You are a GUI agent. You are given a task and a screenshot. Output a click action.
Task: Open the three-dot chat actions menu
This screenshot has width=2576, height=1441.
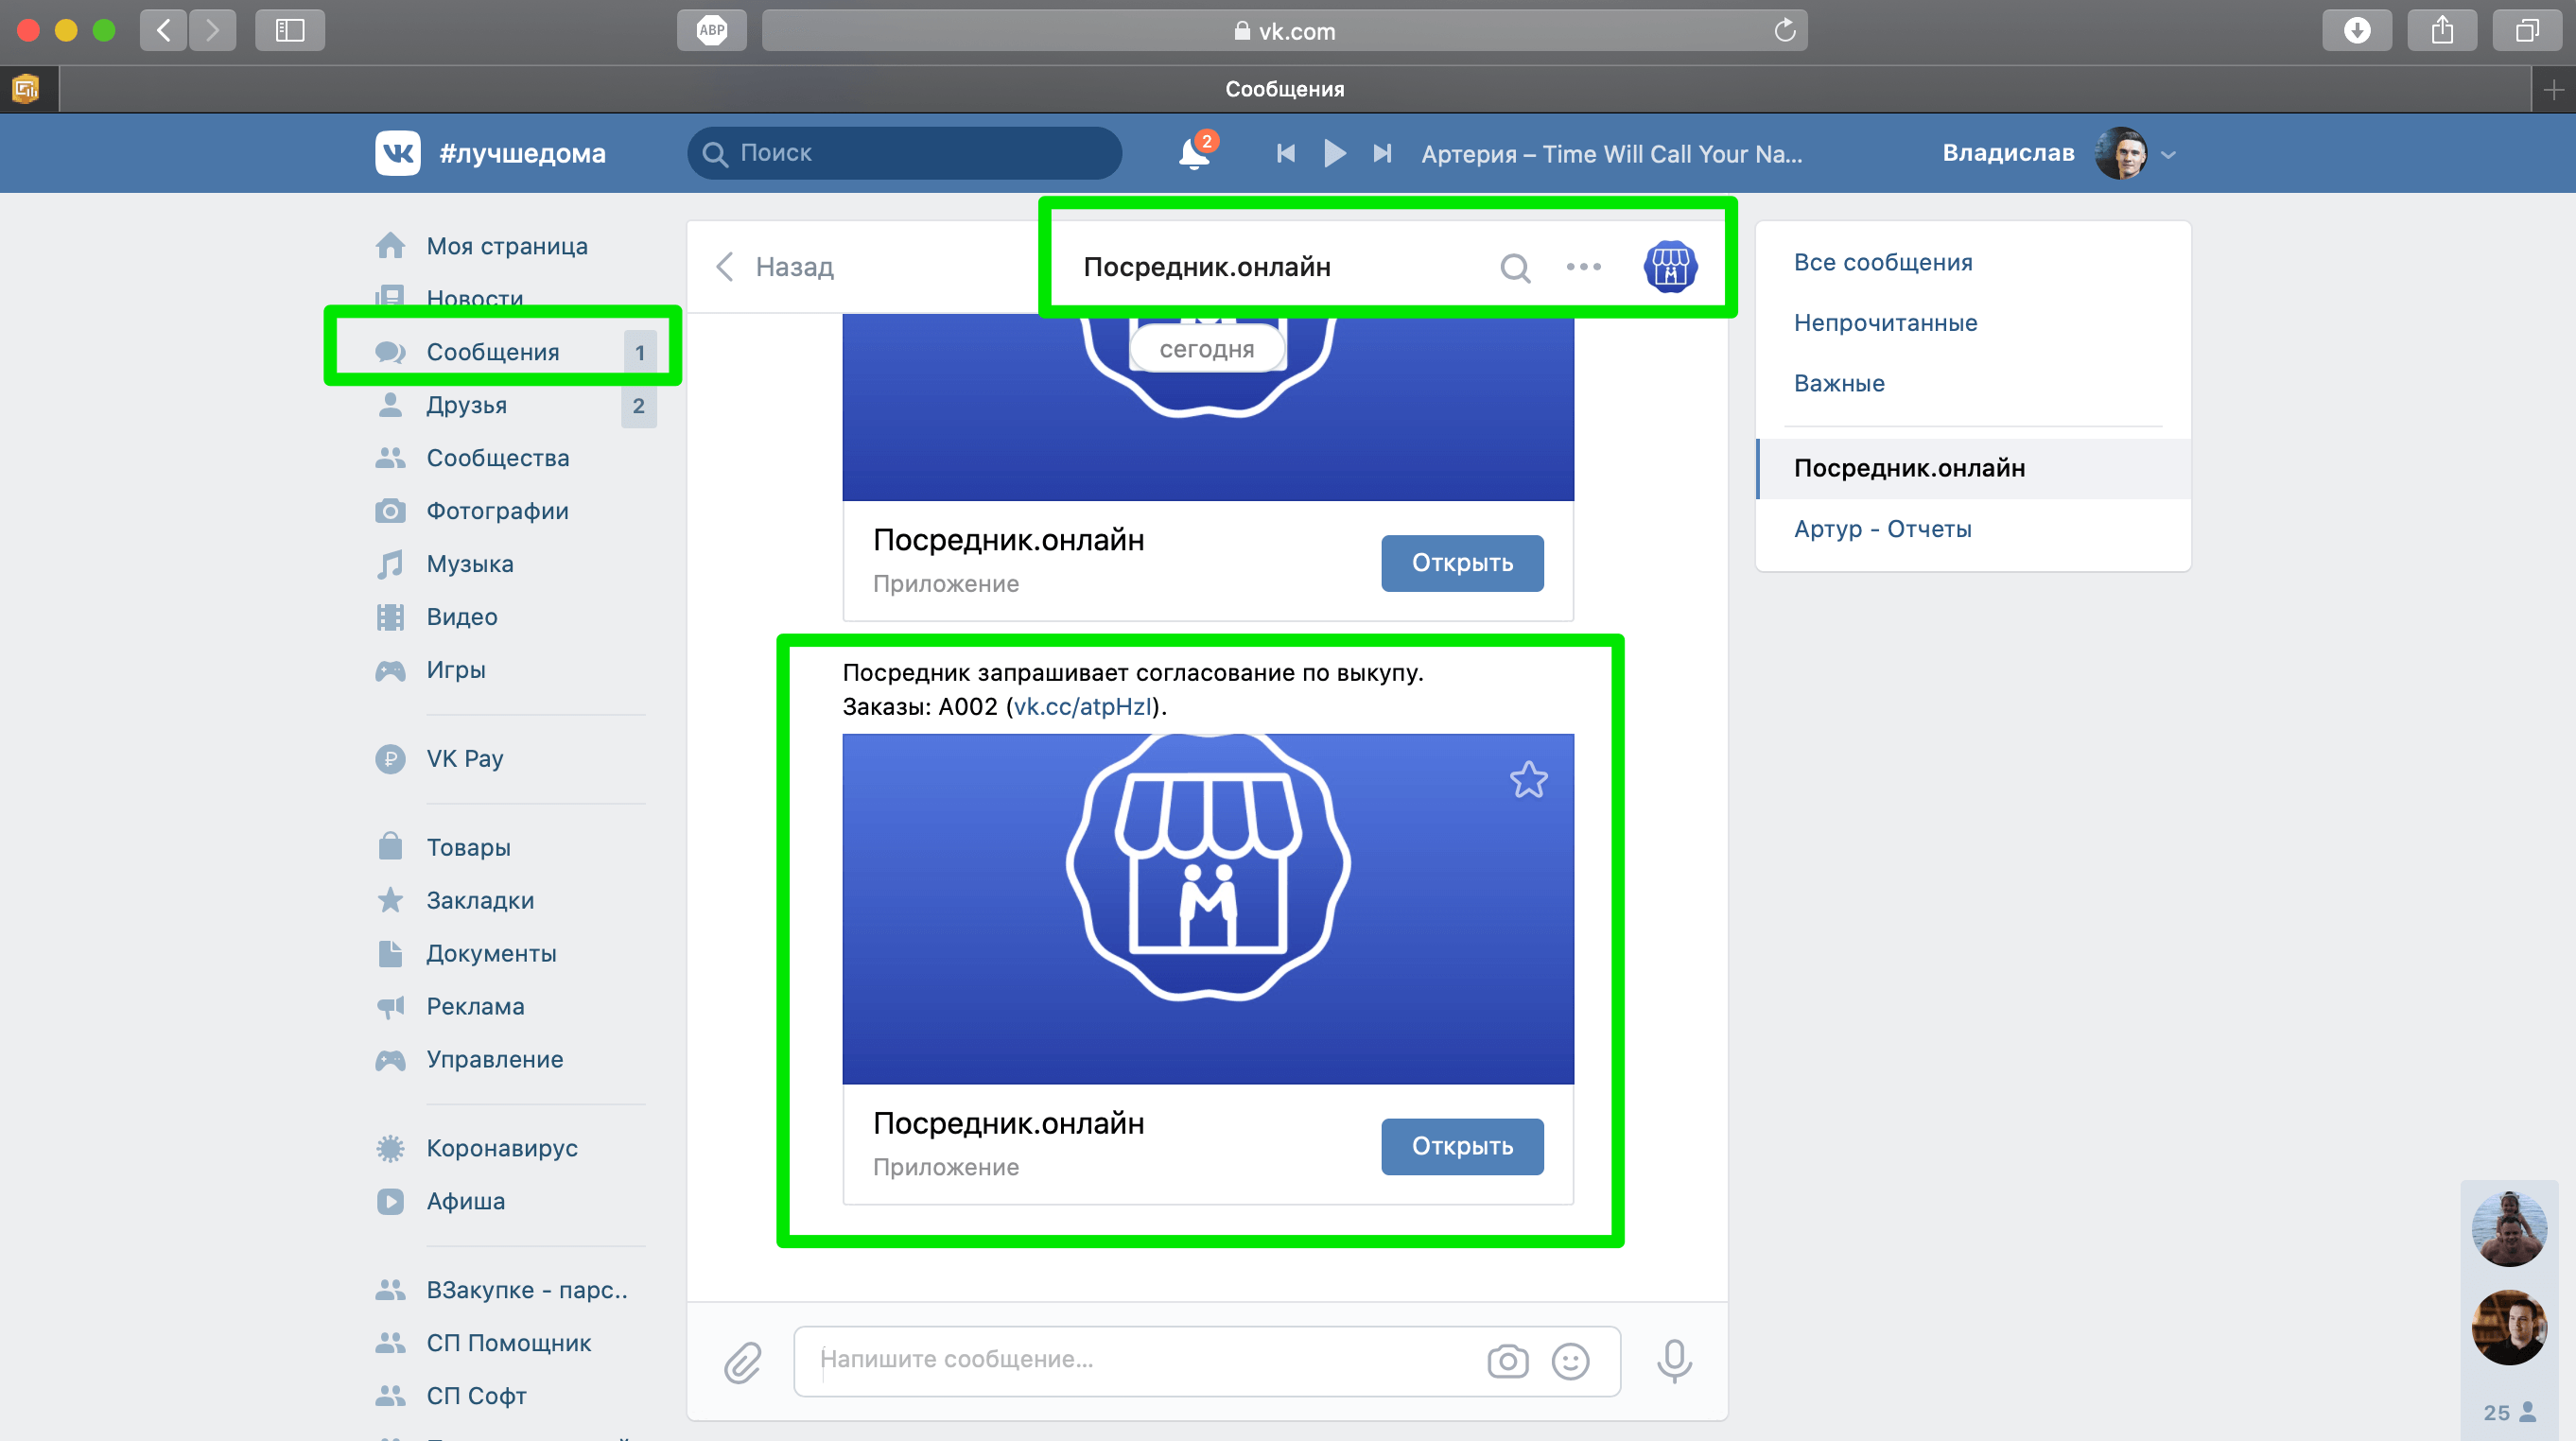[1583, 267]
